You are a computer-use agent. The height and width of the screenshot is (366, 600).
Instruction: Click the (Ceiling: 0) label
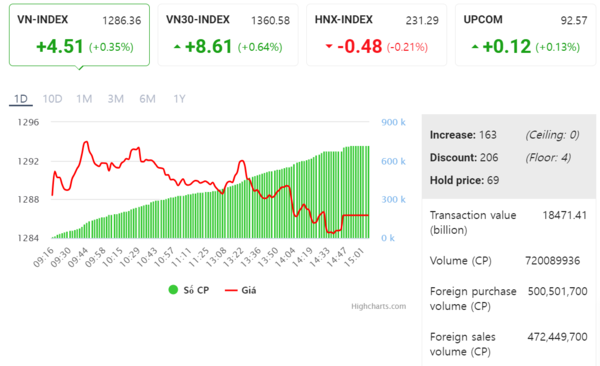tap(552, 135)
